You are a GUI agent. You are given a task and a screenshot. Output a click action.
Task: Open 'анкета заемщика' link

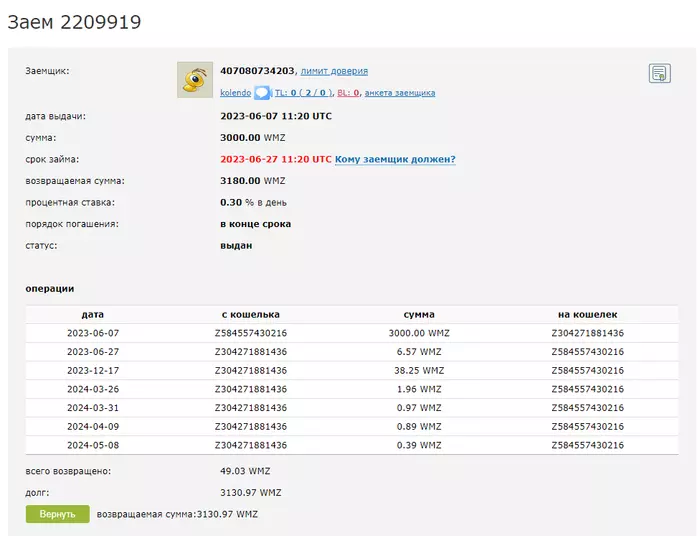tap(400, 93)
